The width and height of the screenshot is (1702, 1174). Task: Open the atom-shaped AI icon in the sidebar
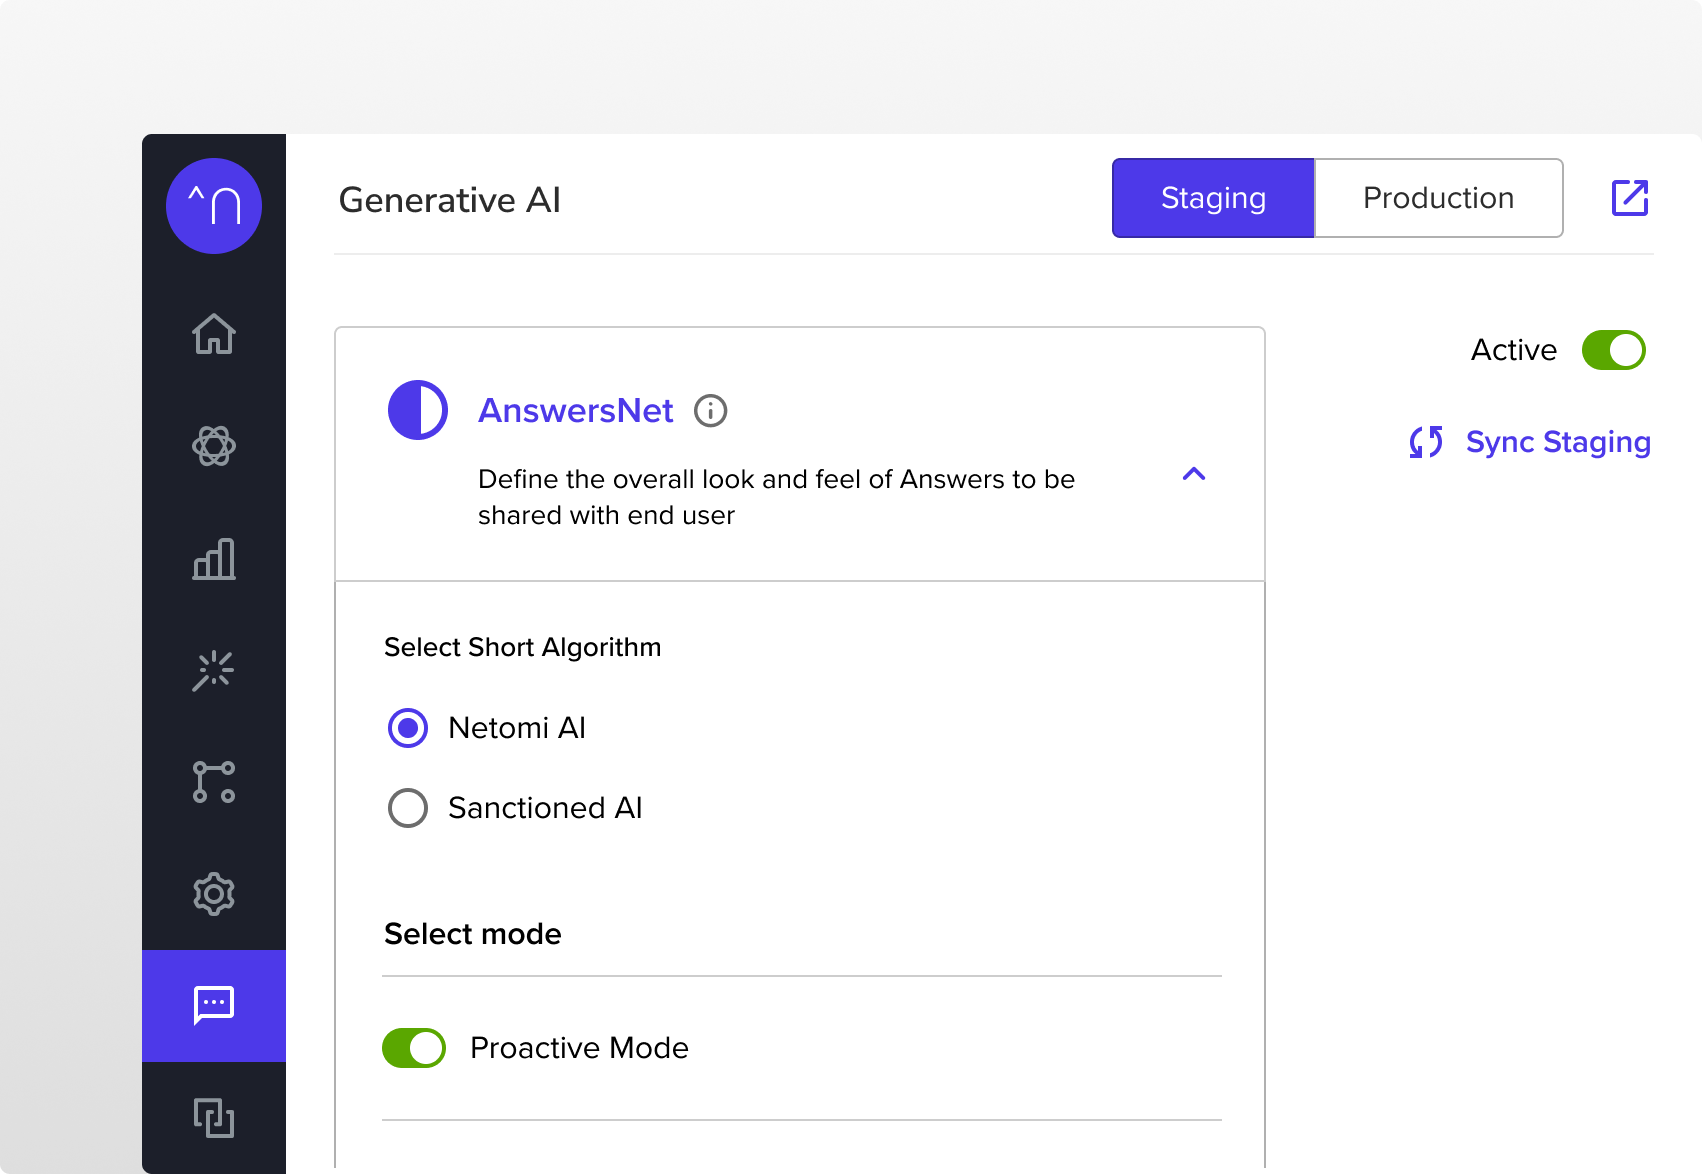tap(214, 446)
